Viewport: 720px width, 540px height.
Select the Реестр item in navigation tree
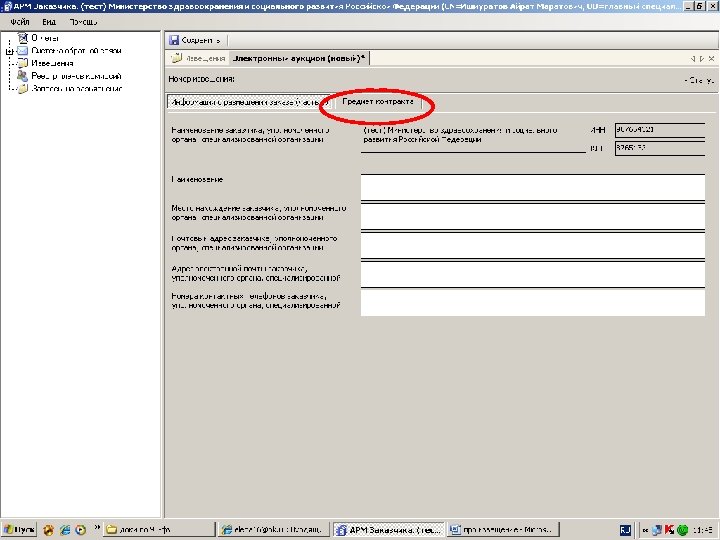[x=76, y=76]
